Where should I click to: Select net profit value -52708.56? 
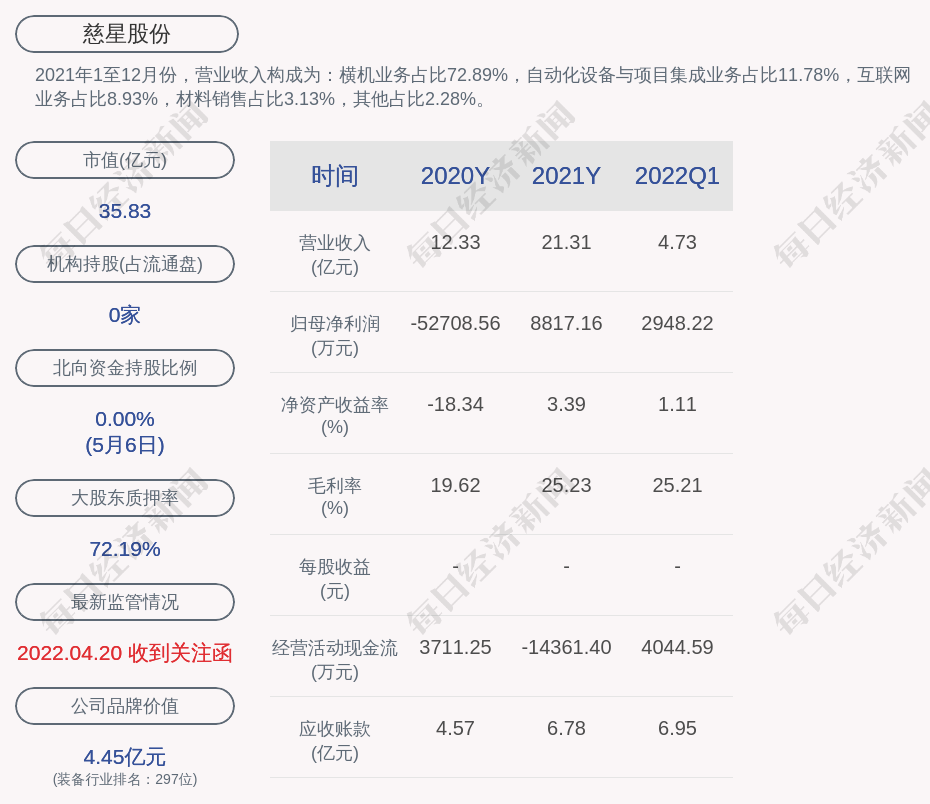[455, 323]
